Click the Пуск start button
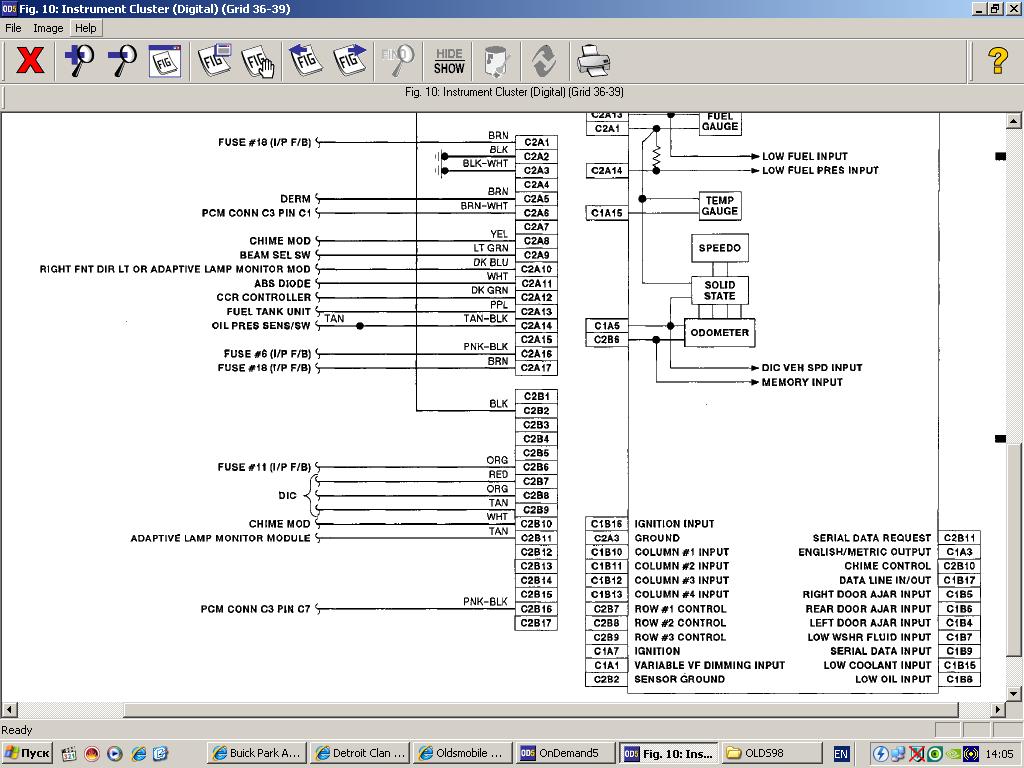Viewport: 1024px width, 768px height. pyautogui.click(x=28, y=753)
